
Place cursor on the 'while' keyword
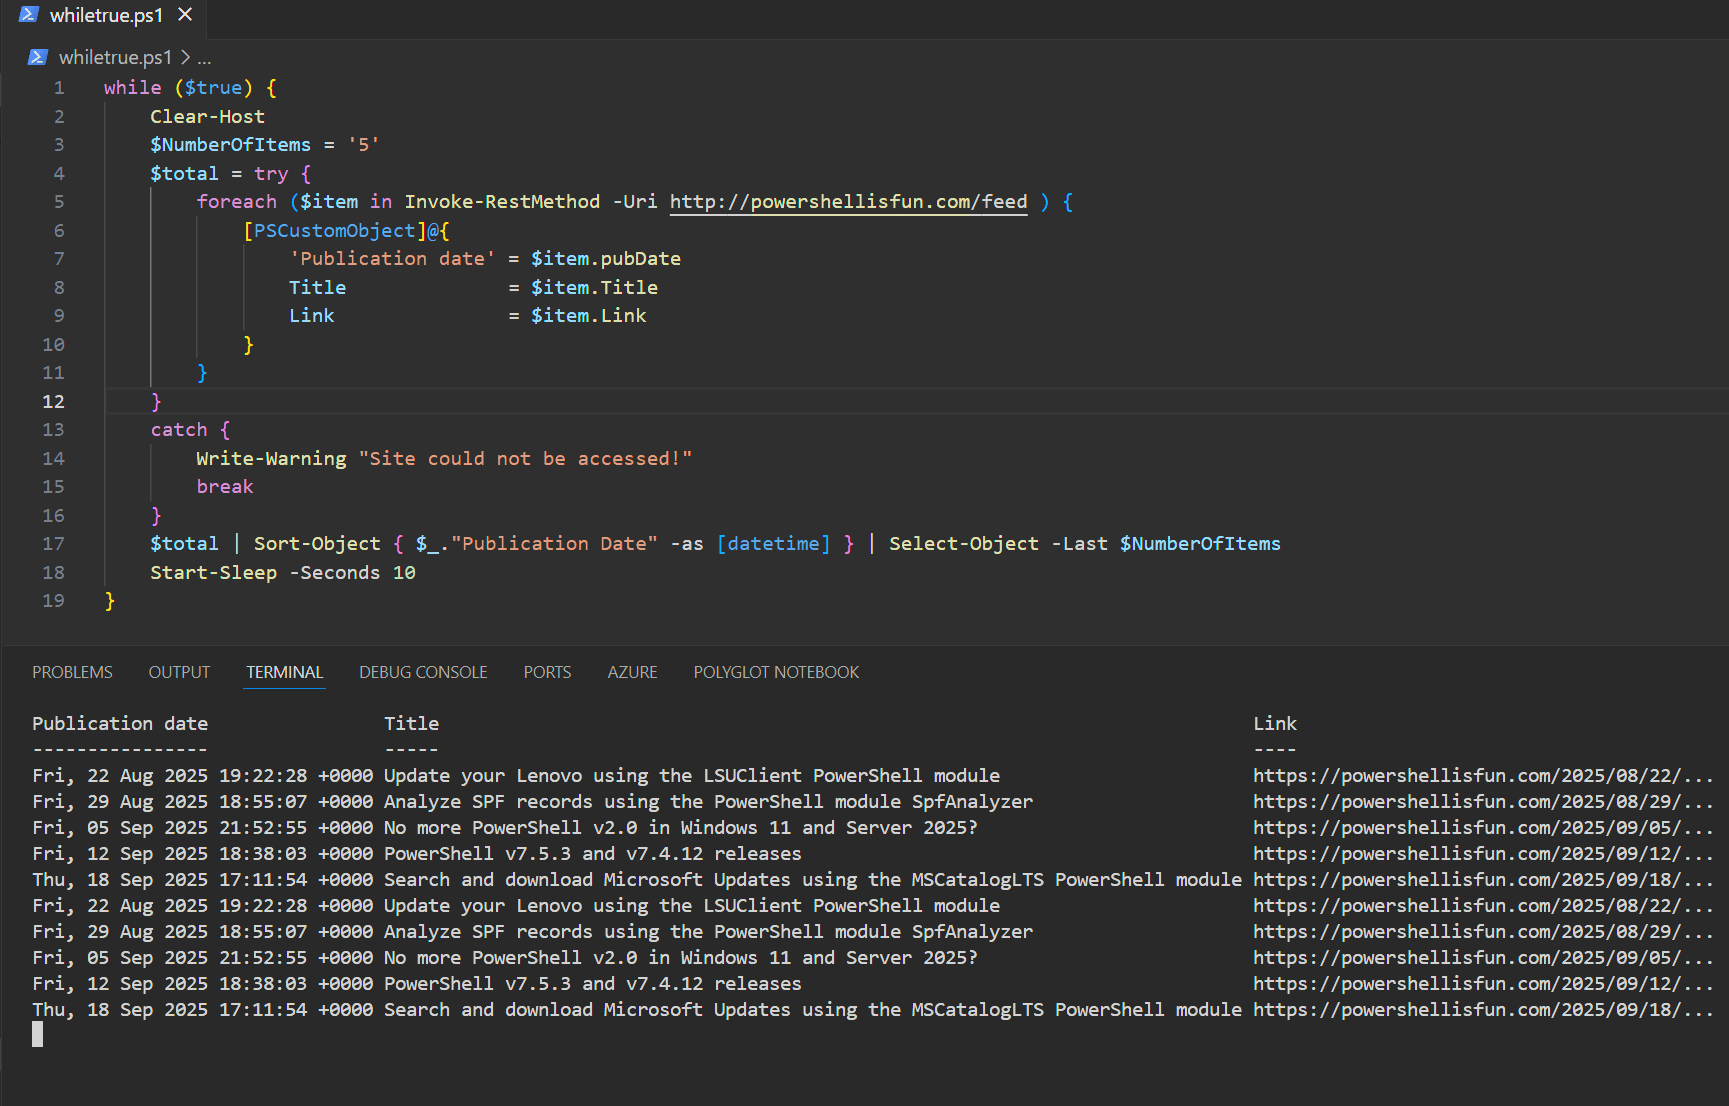[133, 88]
